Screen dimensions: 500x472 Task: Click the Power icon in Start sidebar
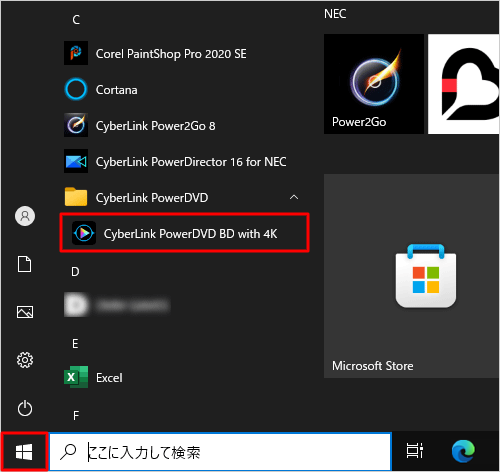[x=25, y=408]
